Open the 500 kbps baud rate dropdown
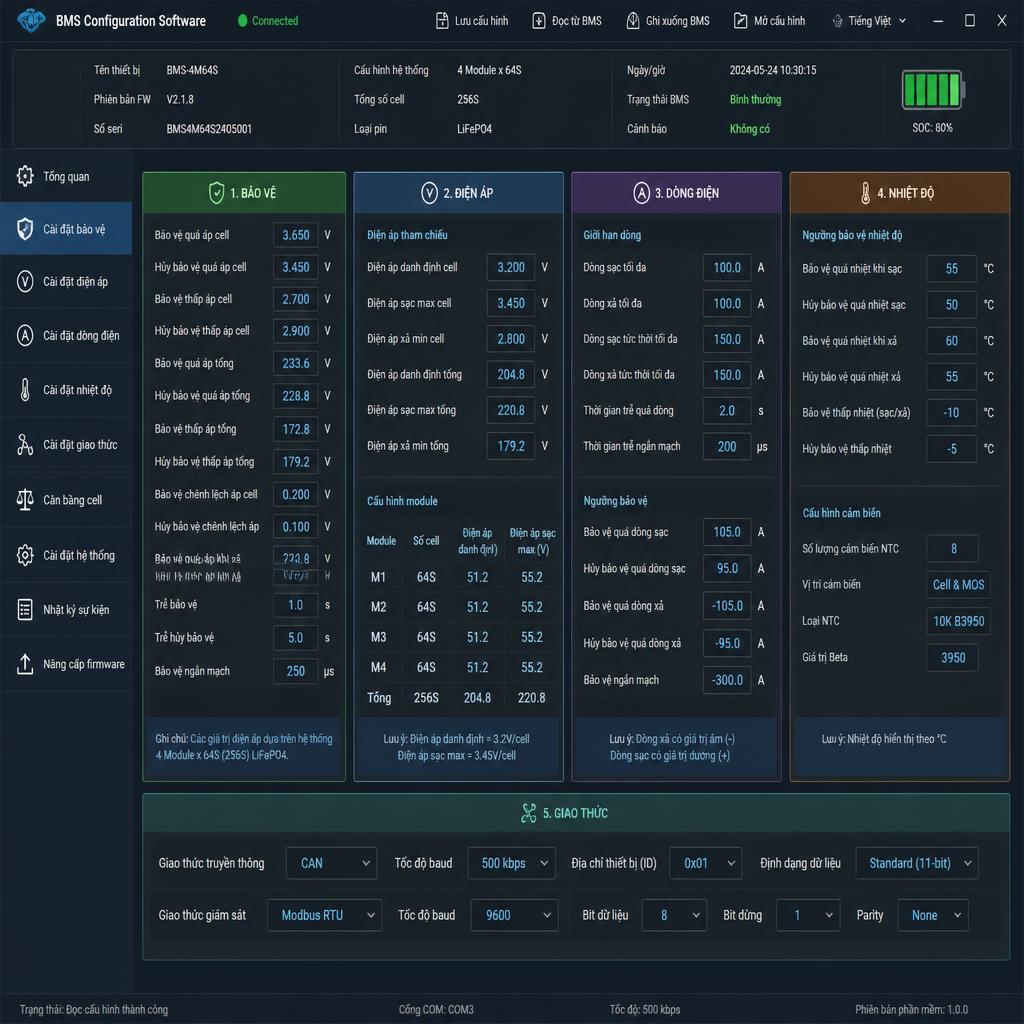Image resolution: width=1024 pixels, height=1024 pixels. tap(511, 863)
